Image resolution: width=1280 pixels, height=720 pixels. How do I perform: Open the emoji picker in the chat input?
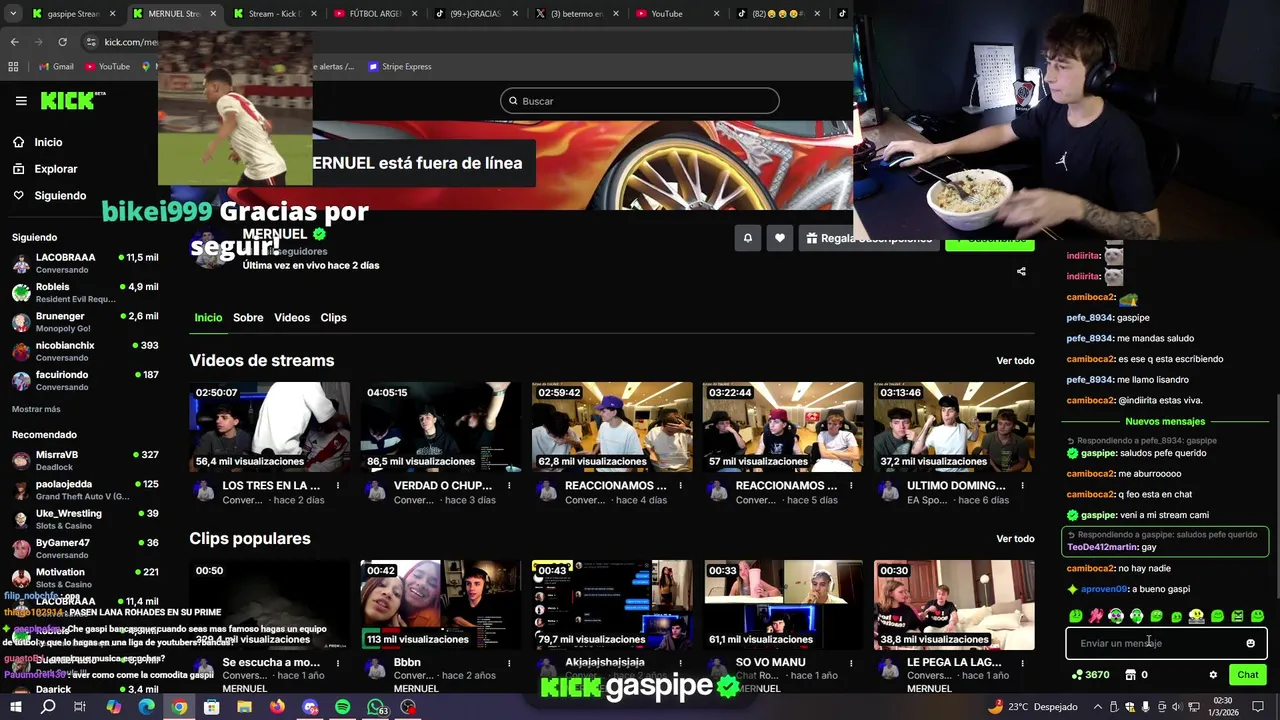pyautogui.click(x=1250, y=643)
